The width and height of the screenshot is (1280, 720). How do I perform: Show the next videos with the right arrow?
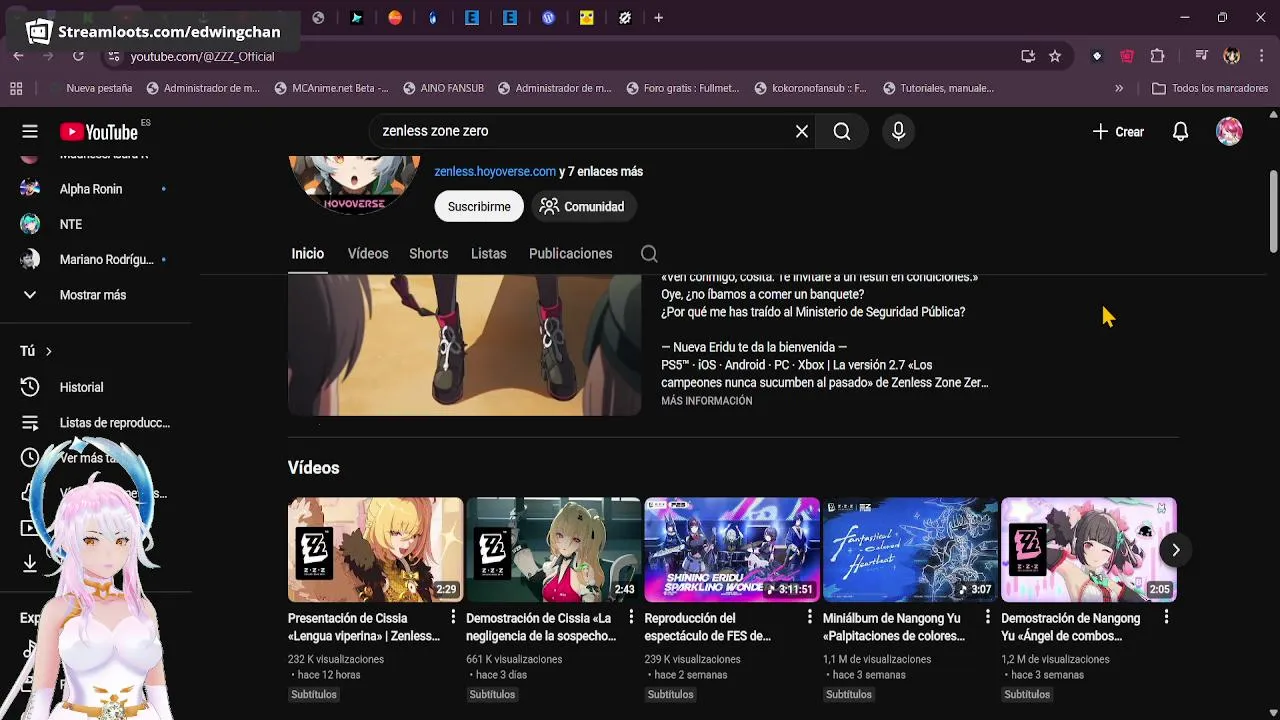tap(1176, 550)
